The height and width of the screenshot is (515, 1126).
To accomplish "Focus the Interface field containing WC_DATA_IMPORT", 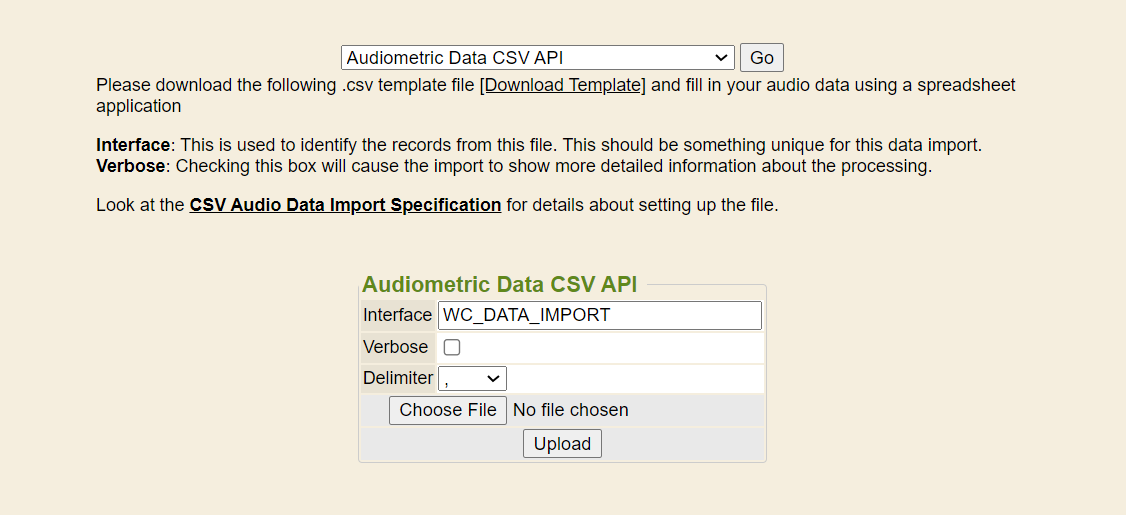I will pyautogui.click(x=599, y=315).
